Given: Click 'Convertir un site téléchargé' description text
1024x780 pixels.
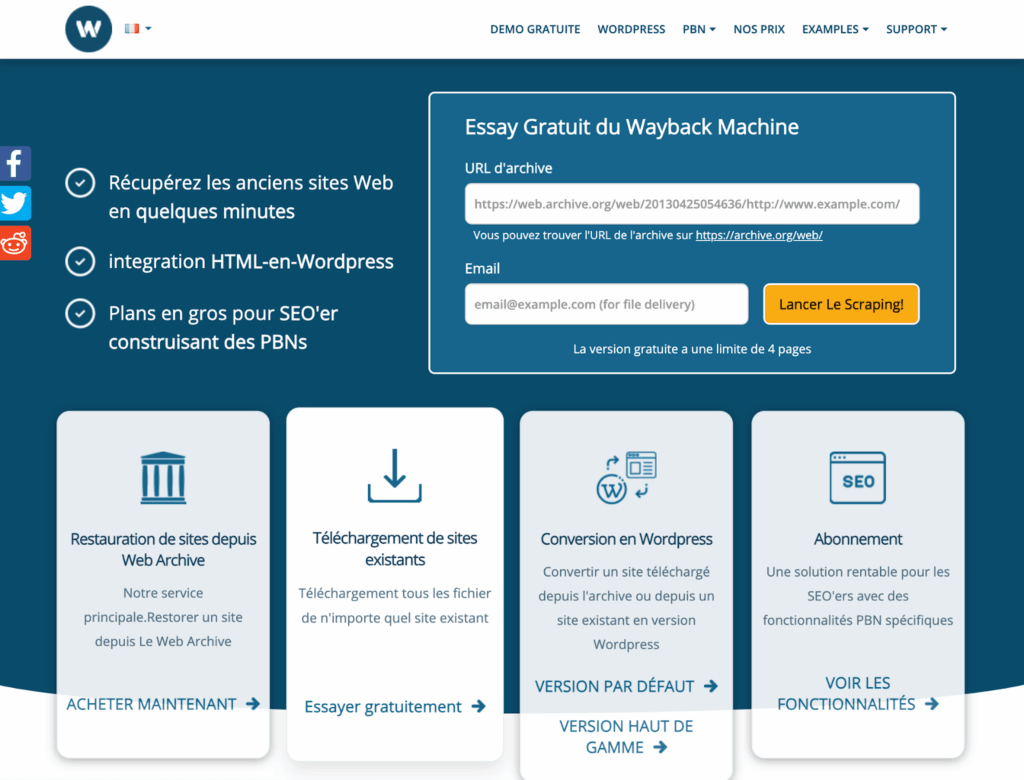Looking at the screenshot, I should [626, 608].
